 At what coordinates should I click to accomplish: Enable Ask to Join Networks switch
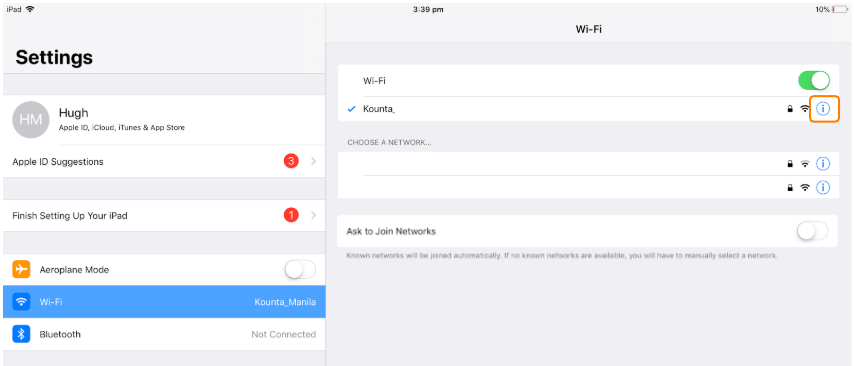click(813, 231)
